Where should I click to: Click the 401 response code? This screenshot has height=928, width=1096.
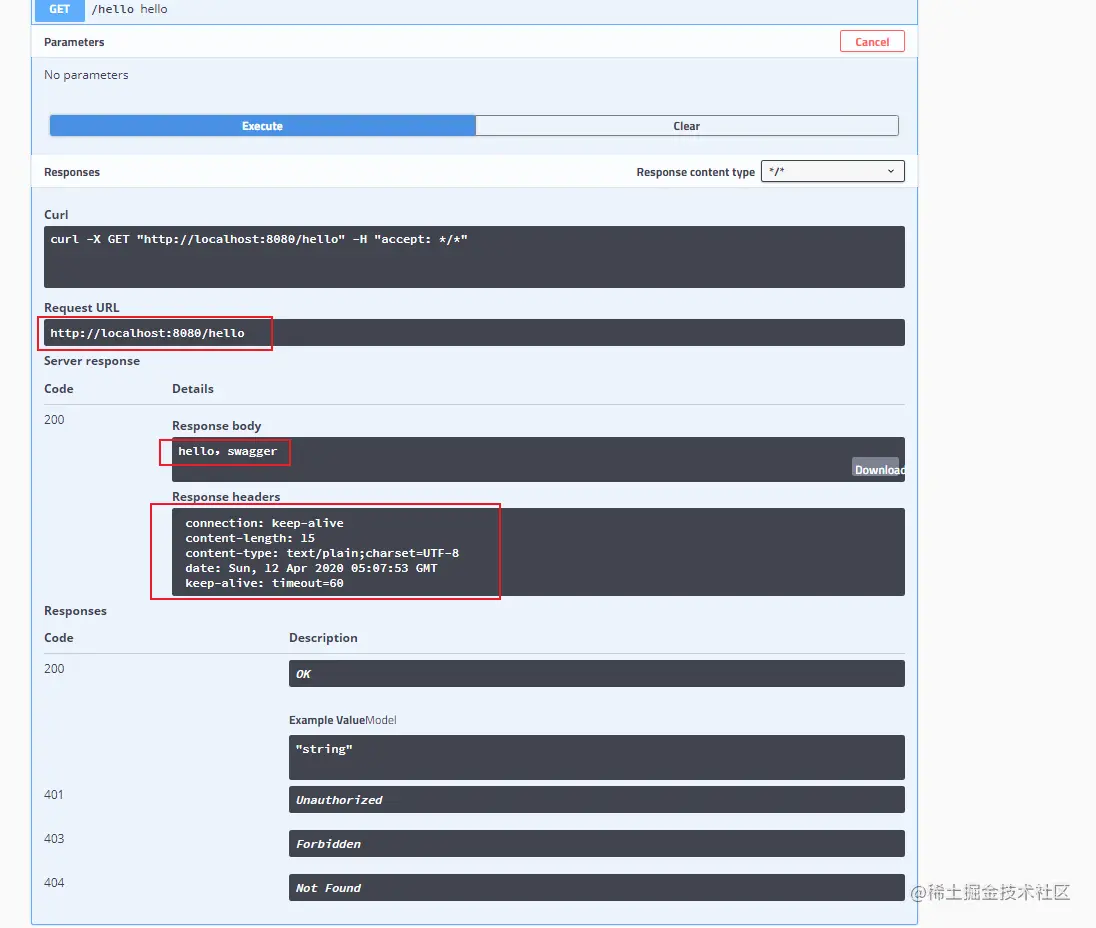click(x=54, y=795)
